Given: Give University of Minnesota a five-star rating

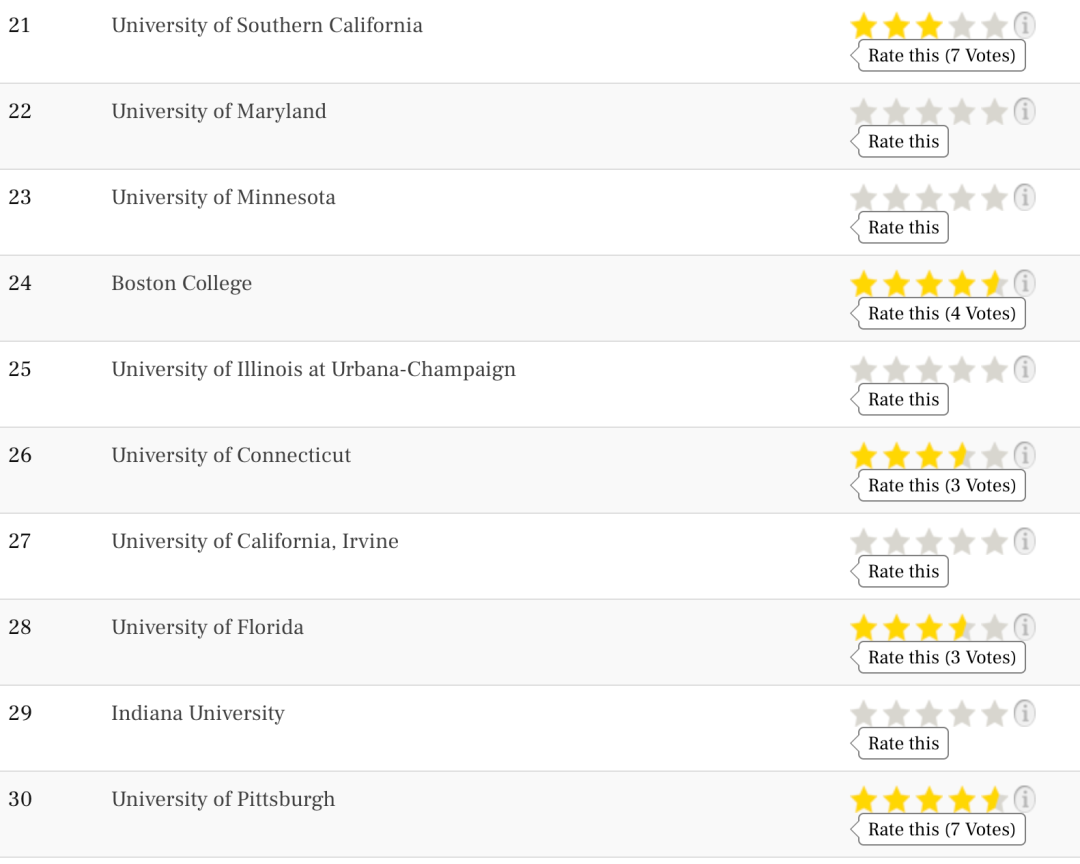Looking at the screenshot, I should [994, 198].
